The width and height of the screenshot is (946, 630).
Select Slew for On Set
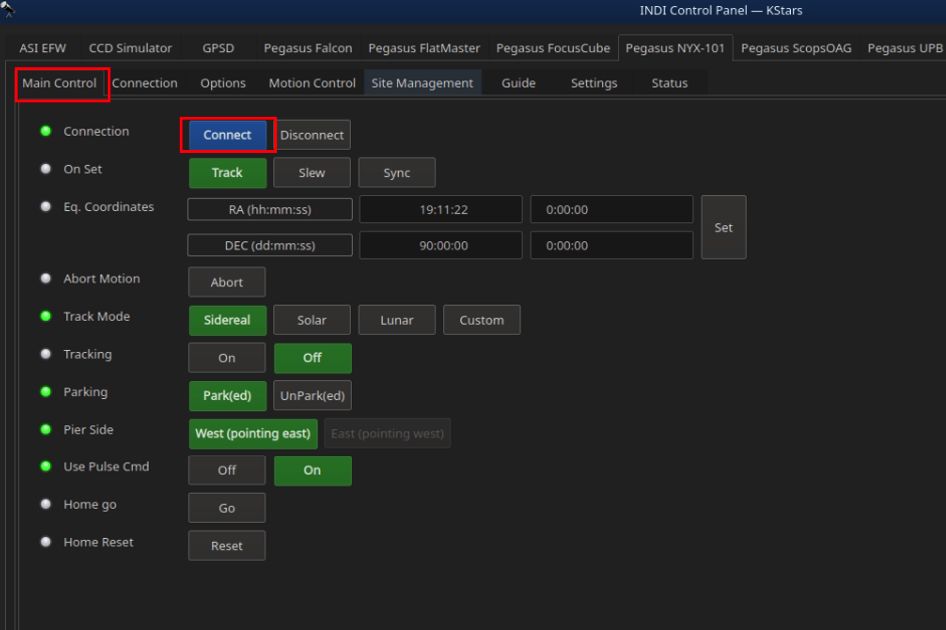pyautogui.click(x=312, y=173)
